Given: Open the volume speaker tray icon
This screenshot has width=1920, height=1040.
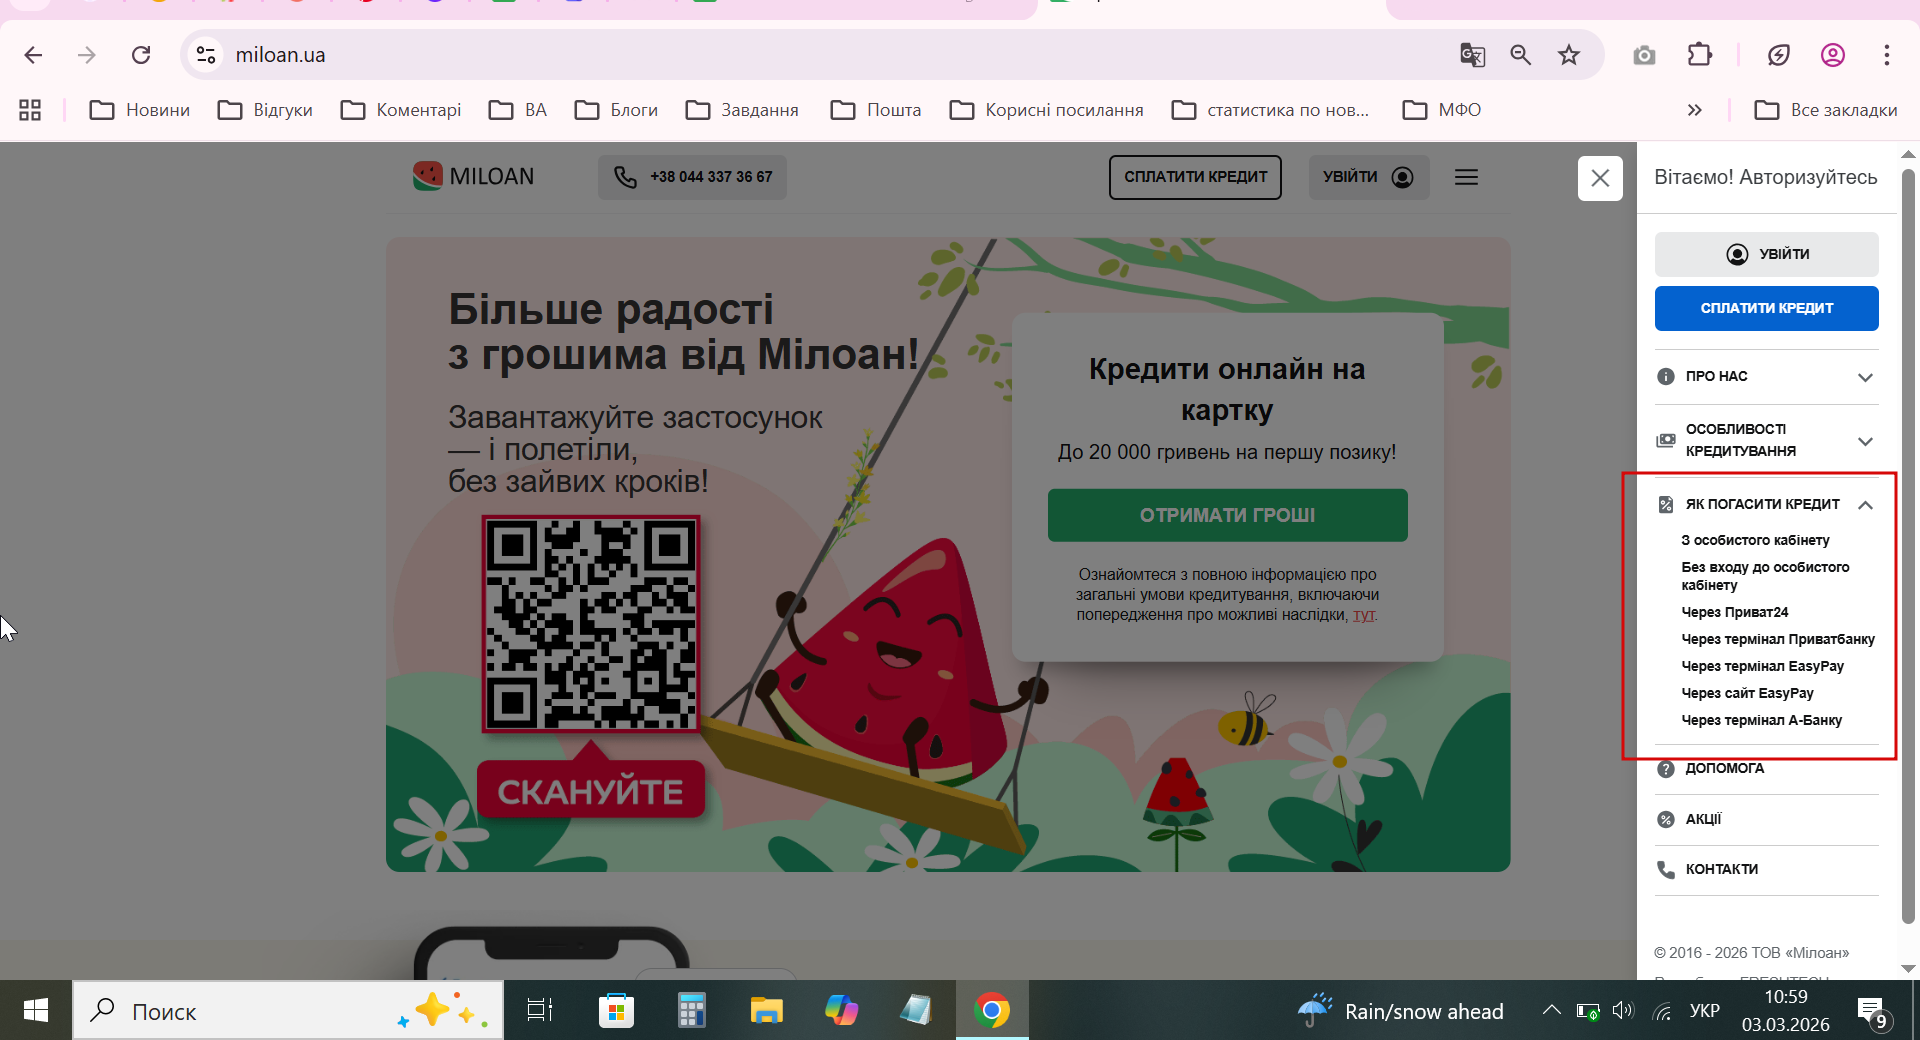Looking at the screenshot, I should click(x=1623, y=1011).
